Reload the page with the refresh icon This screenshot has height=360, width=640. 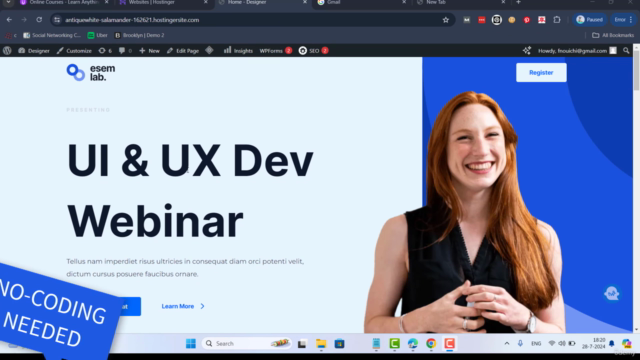point(39,20)
